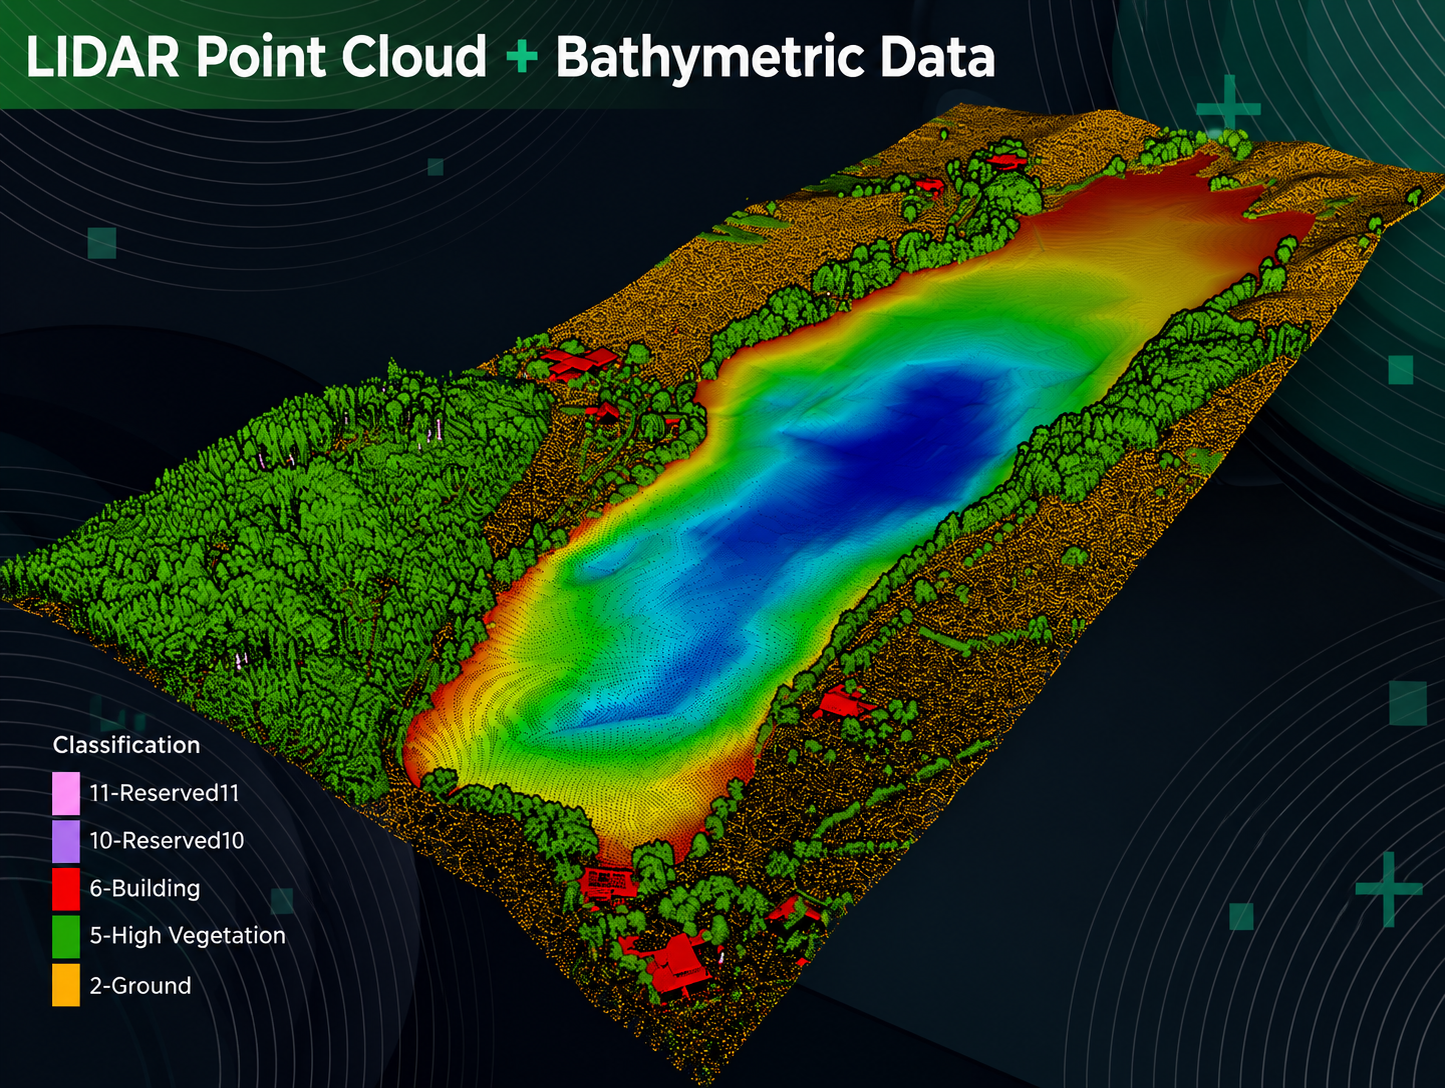Click the green 5-High Vegetation swatch
The image size is (1445, 1088).
(66, 937)
